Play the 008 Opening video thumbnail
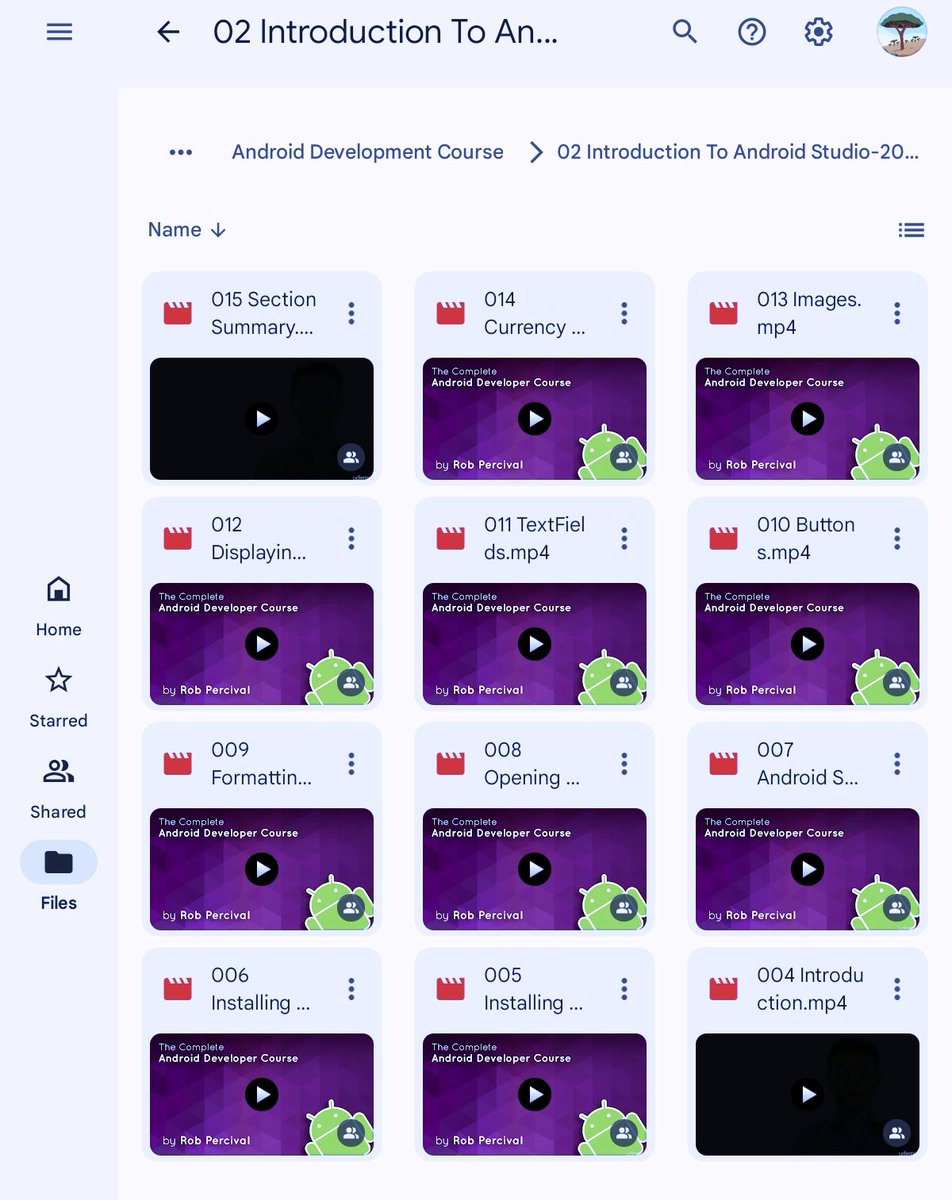Viewport: 952px width, 1200px height. [x=535, y=869]
